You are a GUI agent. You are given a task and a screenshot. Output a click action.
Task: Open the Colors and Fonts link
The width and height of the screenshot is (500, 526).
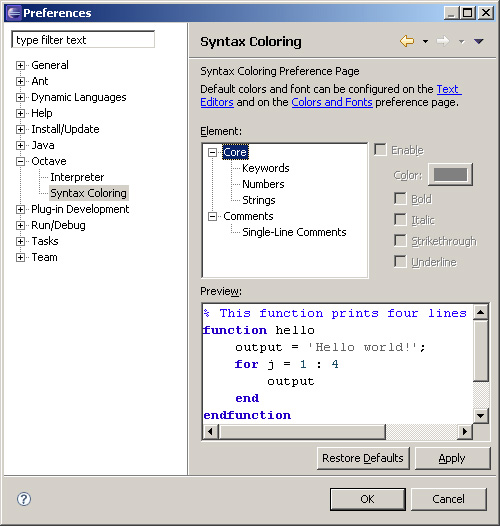(332, 102)
